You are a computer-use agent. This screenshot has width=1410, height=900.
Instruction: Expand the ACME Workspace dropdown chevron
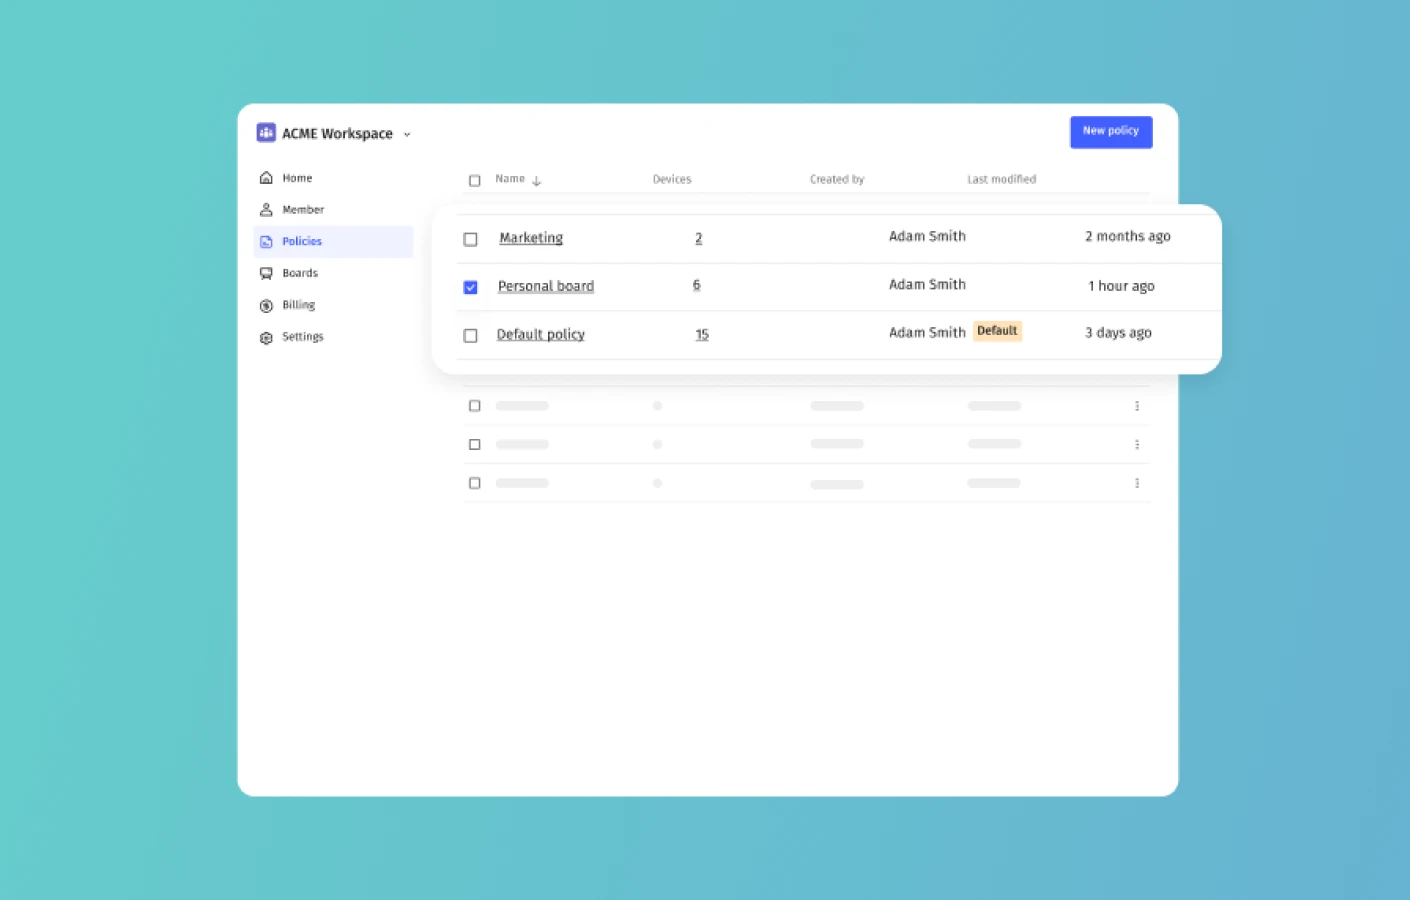(x=407, y=135)
